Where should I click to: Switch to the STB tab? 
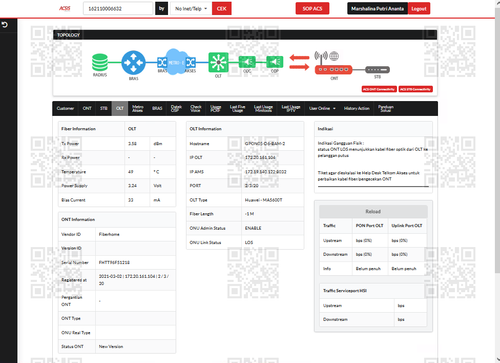click(x=104, y=108)
